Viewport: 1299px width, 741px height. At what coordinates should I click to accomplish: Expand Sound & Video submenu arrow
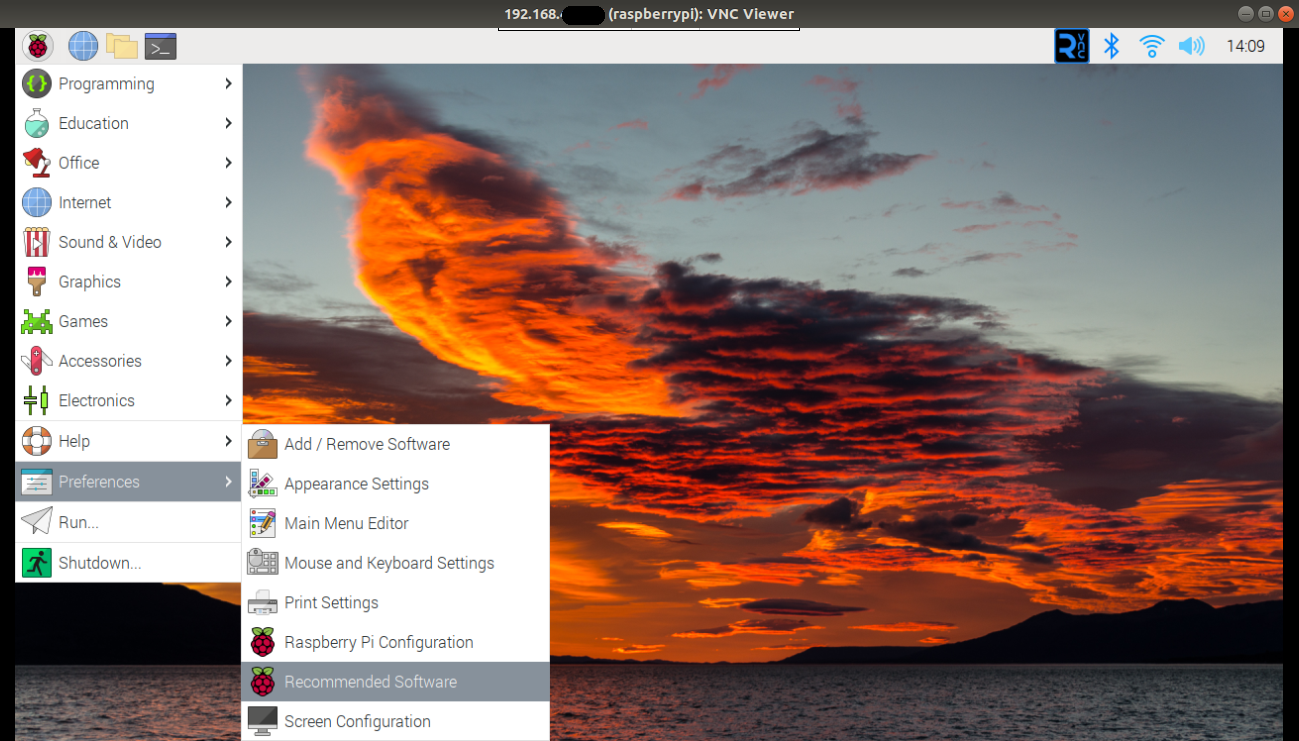click(x=228, y=242)
